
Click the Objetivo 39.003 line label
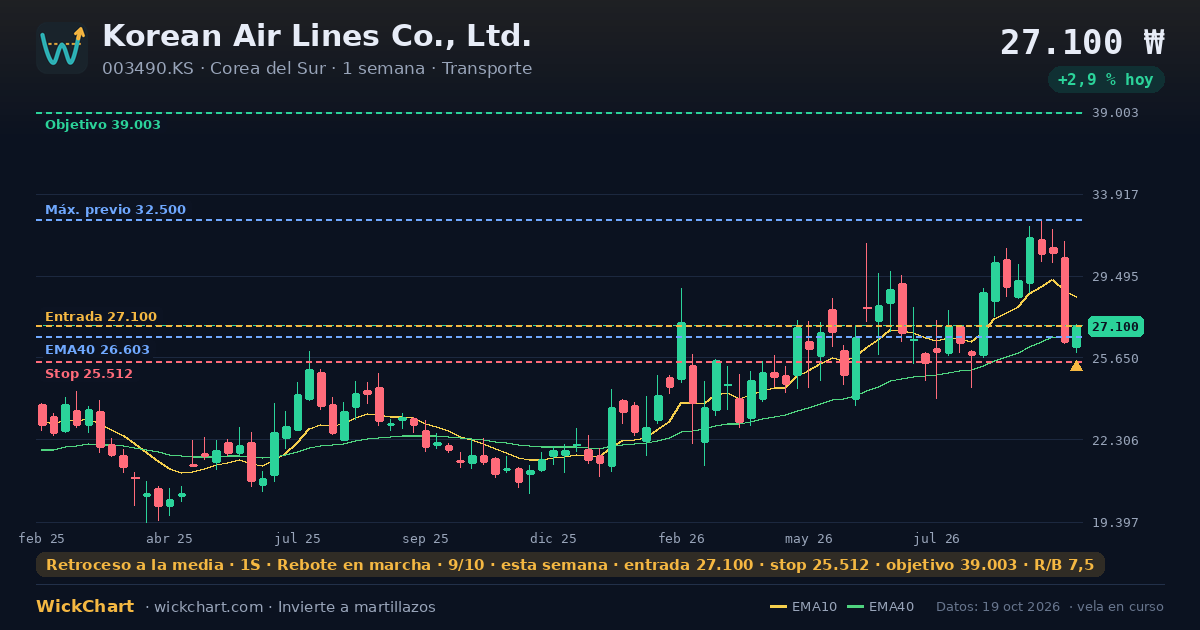[x=103, y=125]
